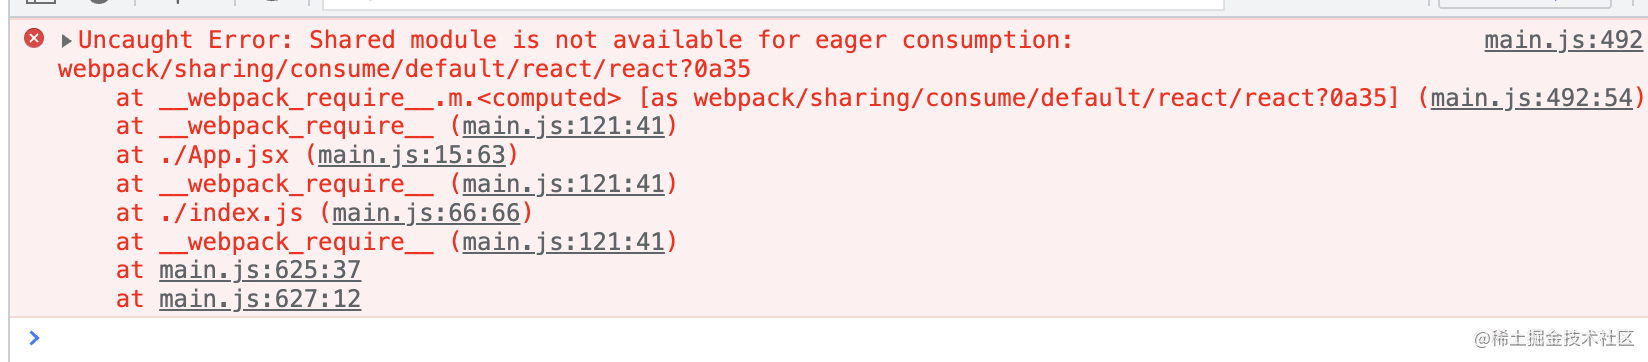Open main.js:492 source link at right

(1563, 40)
